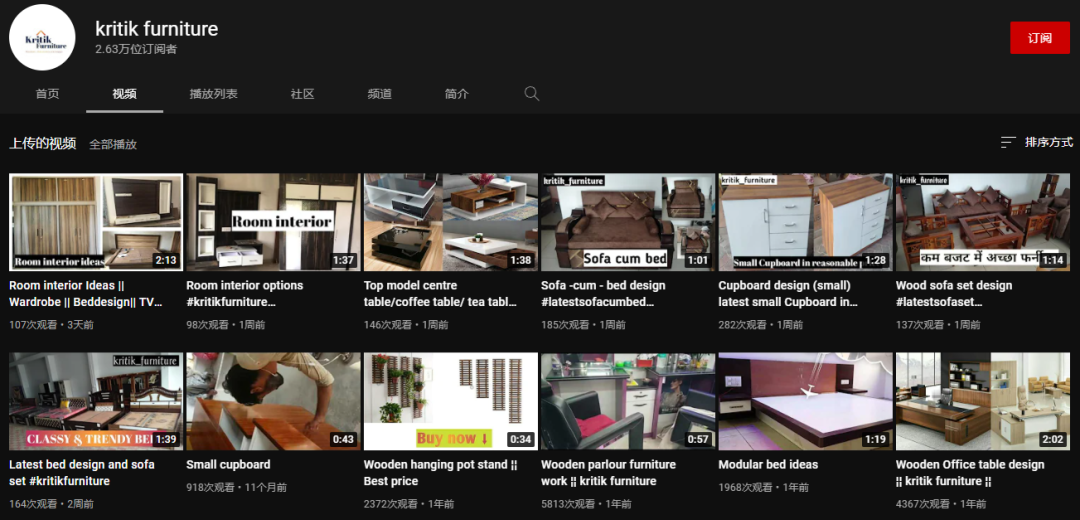Open the 简介 about tab
1080x520 pixels.
click(457, 94)
